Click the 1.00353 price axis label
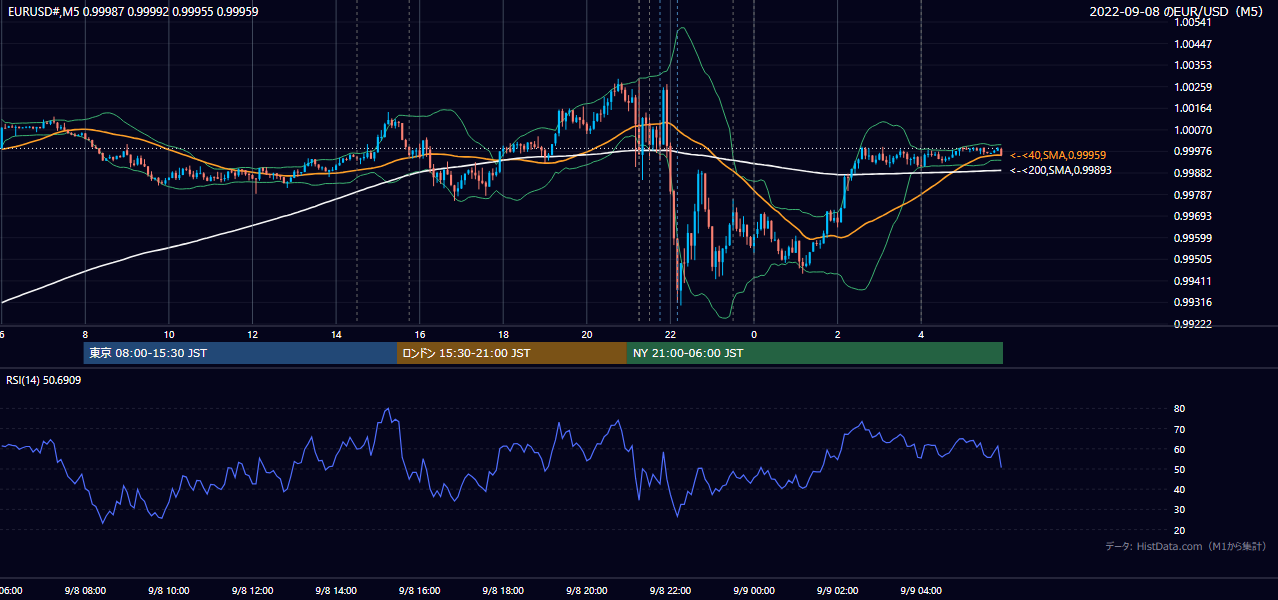 tap(1194, 66)
